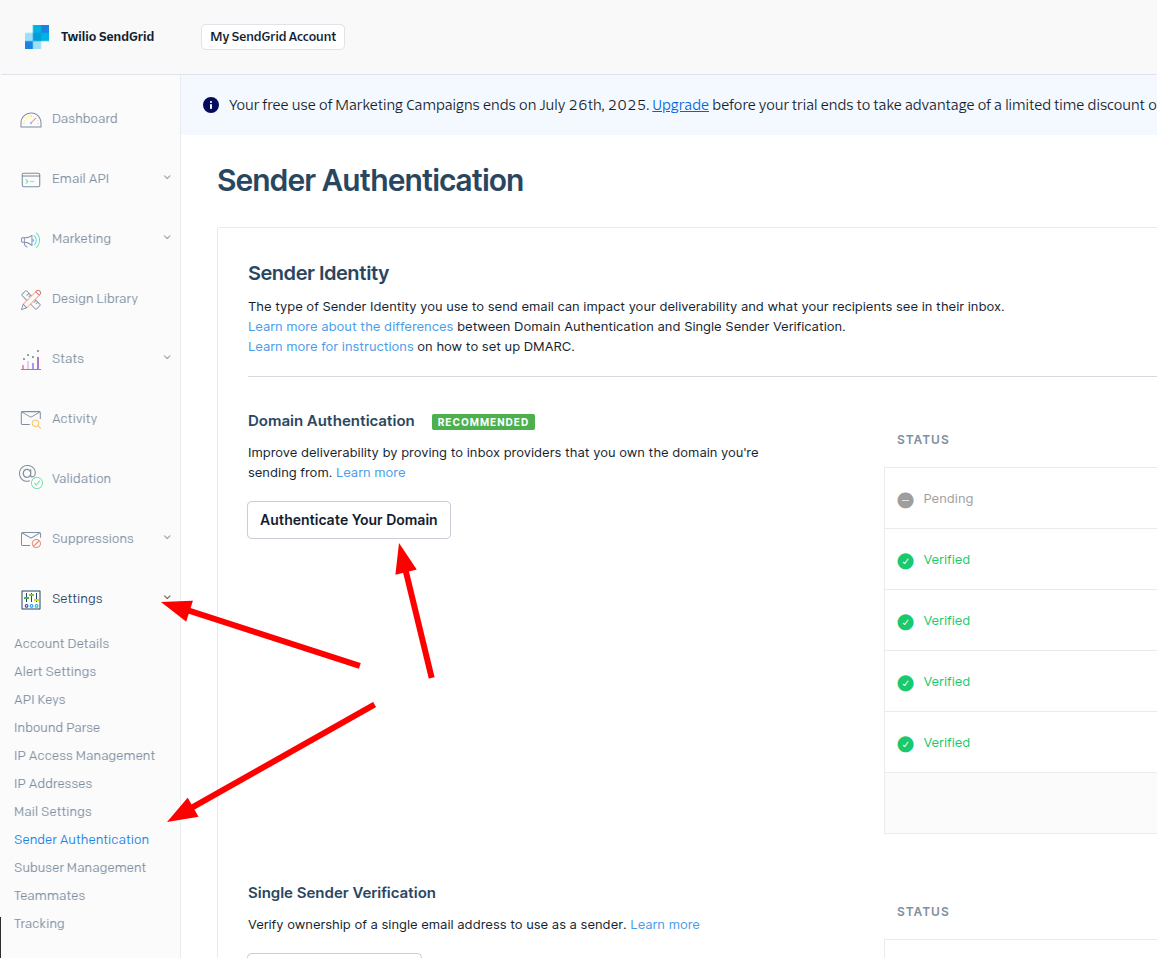1157x958 pixels.
Task: Click the Single Sender Verification heading
Action: tap(342, 893)
